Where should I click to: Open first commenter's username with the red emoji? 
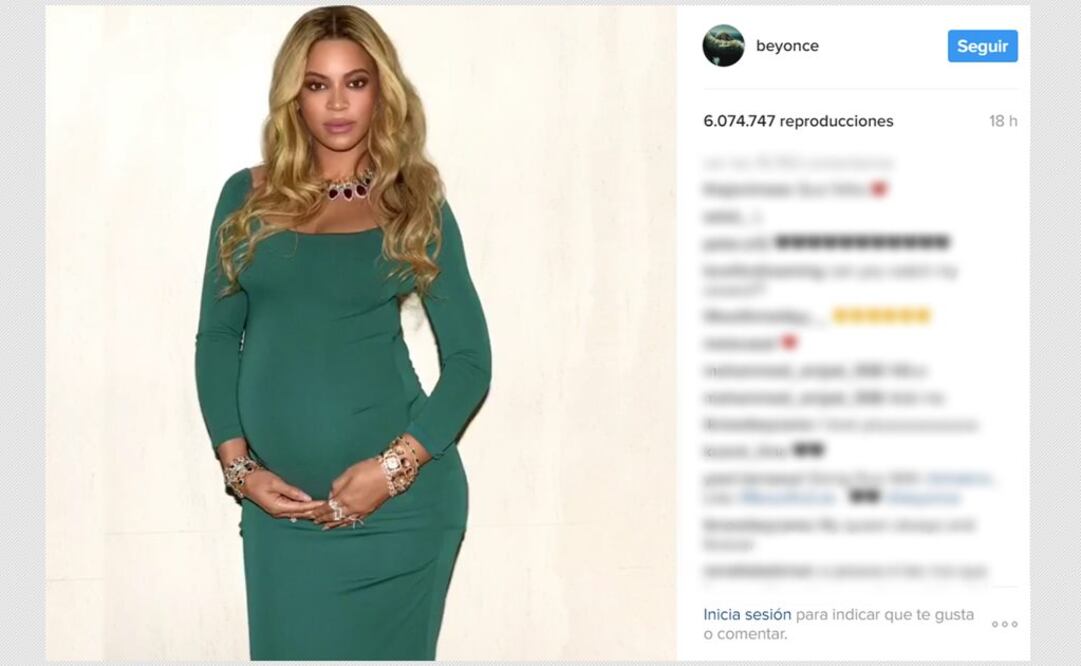(747, 190)
